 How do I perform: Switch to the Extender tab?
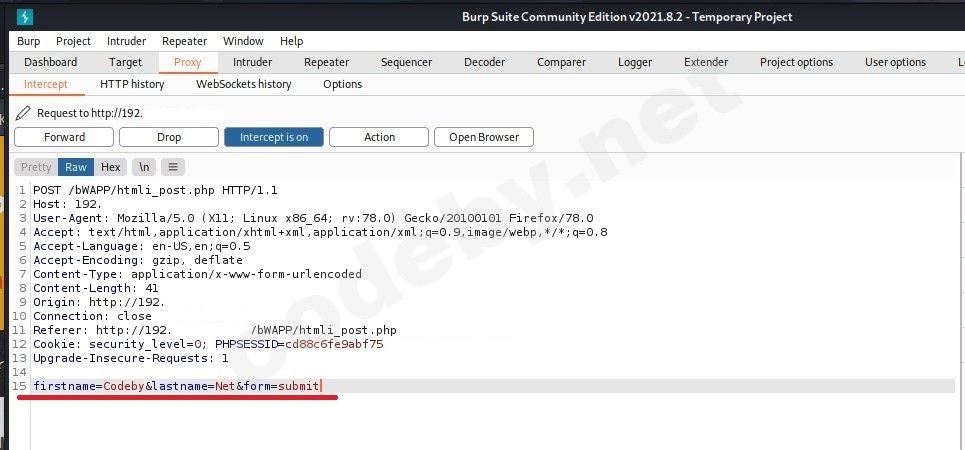tap(706, 62)
